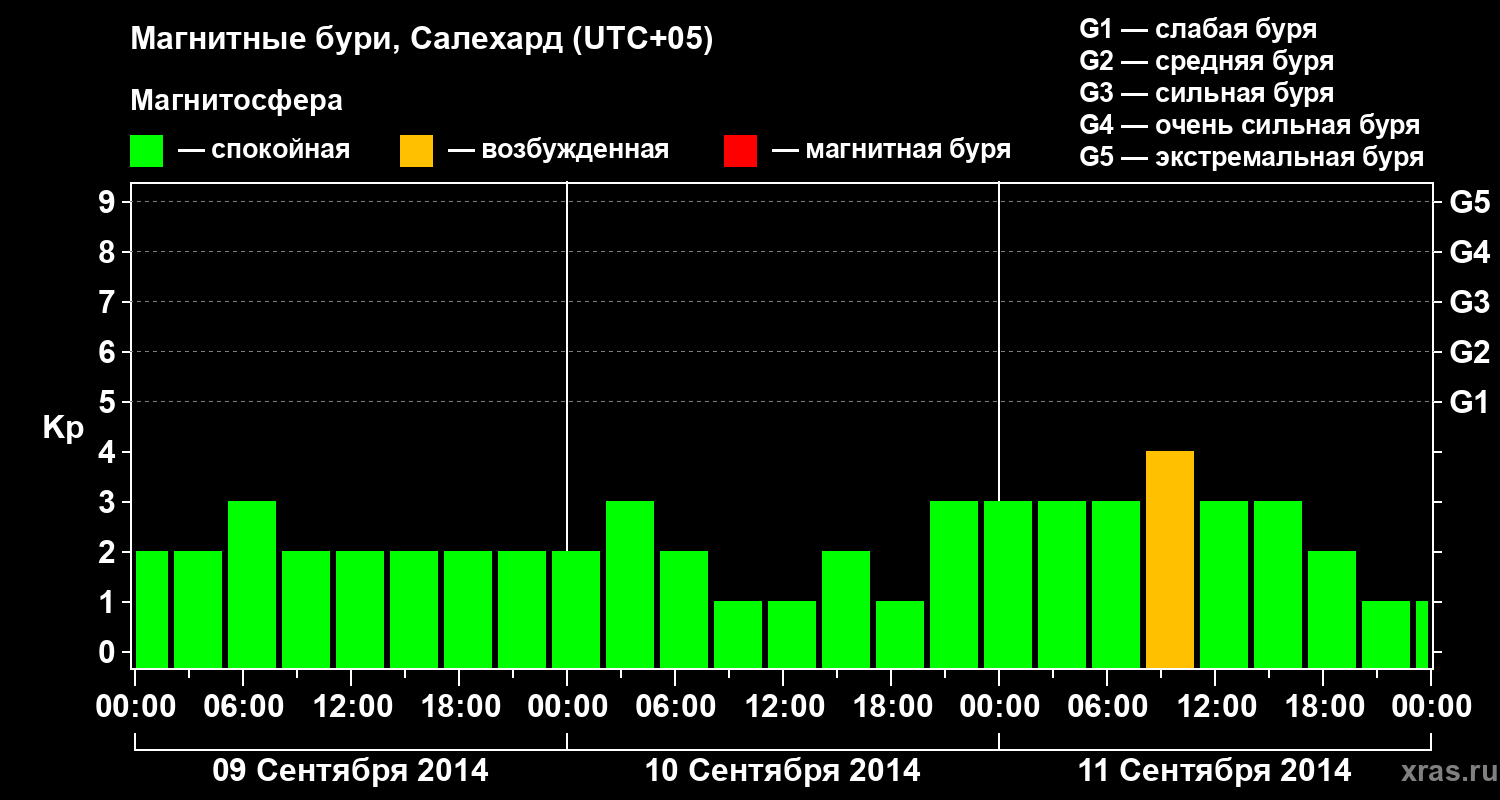
Task: Click the '09 Сентября 2014' date label
Action: click(351, 771)
